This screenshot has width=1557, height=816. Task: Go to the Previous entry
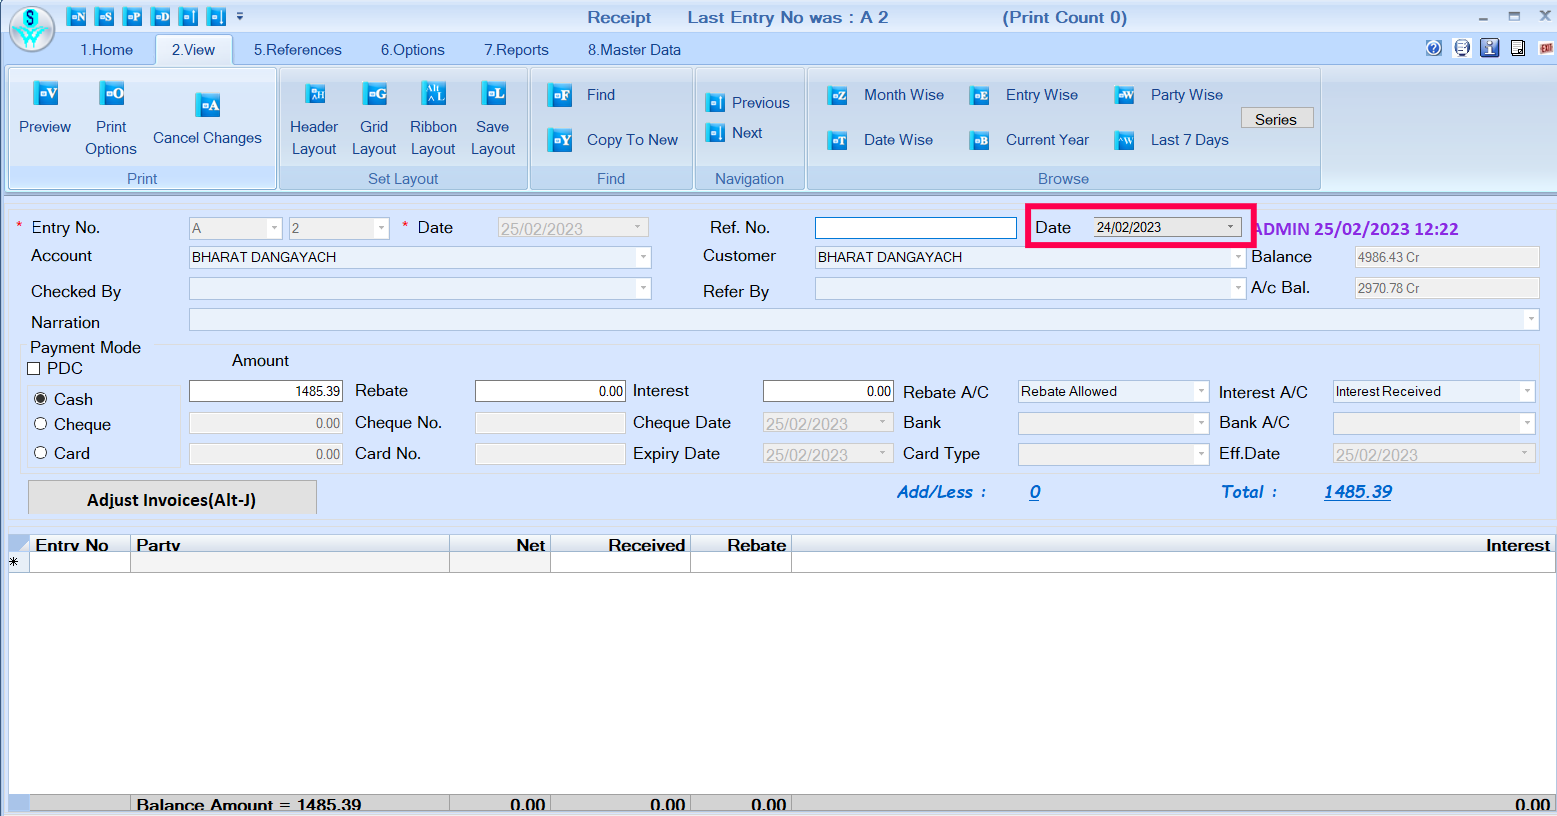coord(748,102)
